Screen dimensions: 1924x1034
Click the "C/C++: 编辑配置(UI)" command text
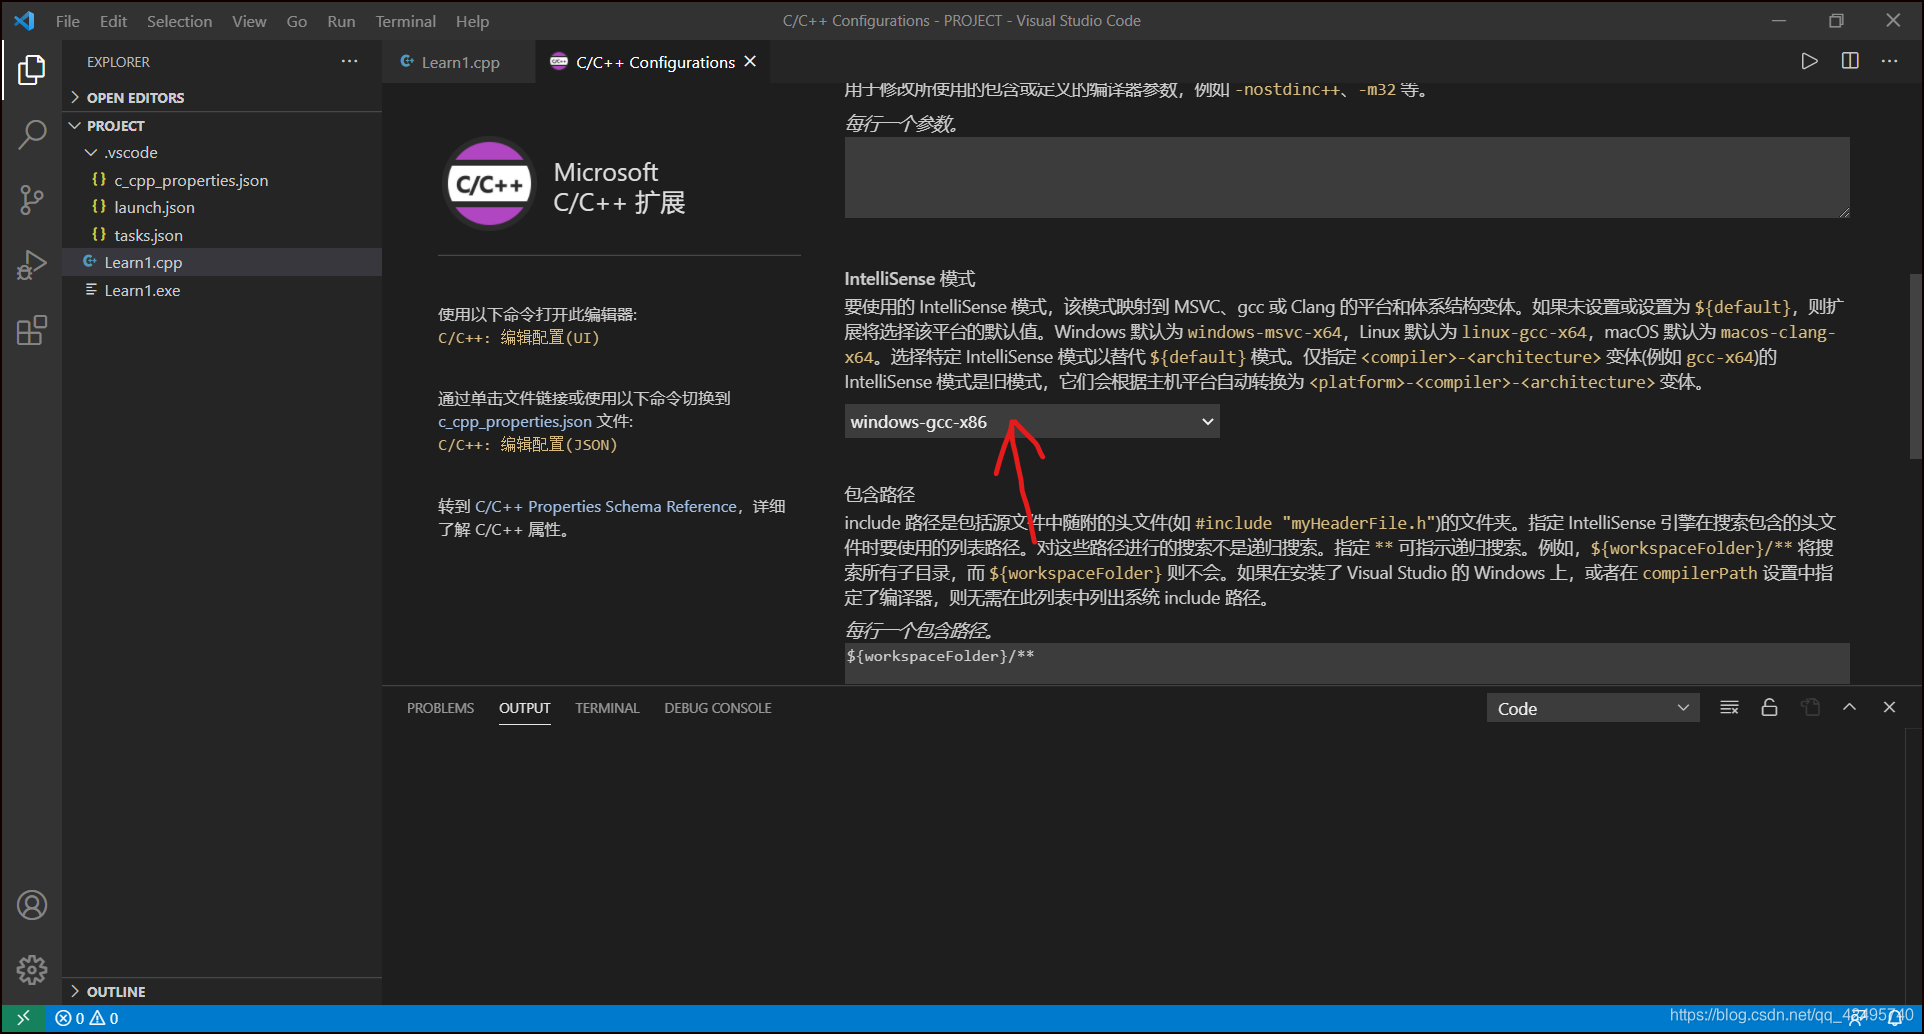tap(518, 338)
